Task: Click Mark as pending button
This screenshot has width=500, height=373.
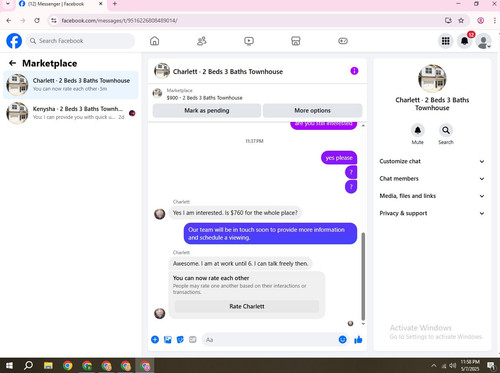Action: [x=207, y=110]
